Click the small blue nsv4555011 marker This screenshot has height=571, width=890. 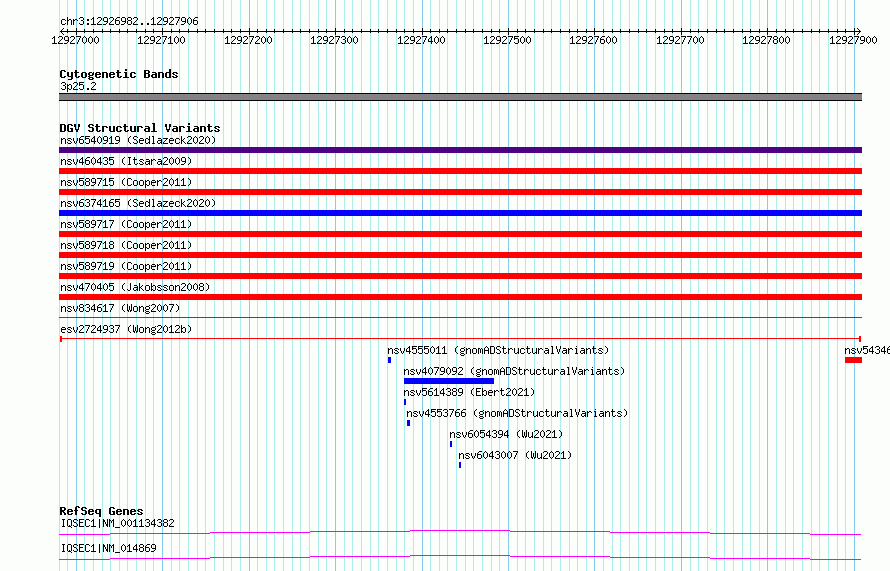(389, 360)
